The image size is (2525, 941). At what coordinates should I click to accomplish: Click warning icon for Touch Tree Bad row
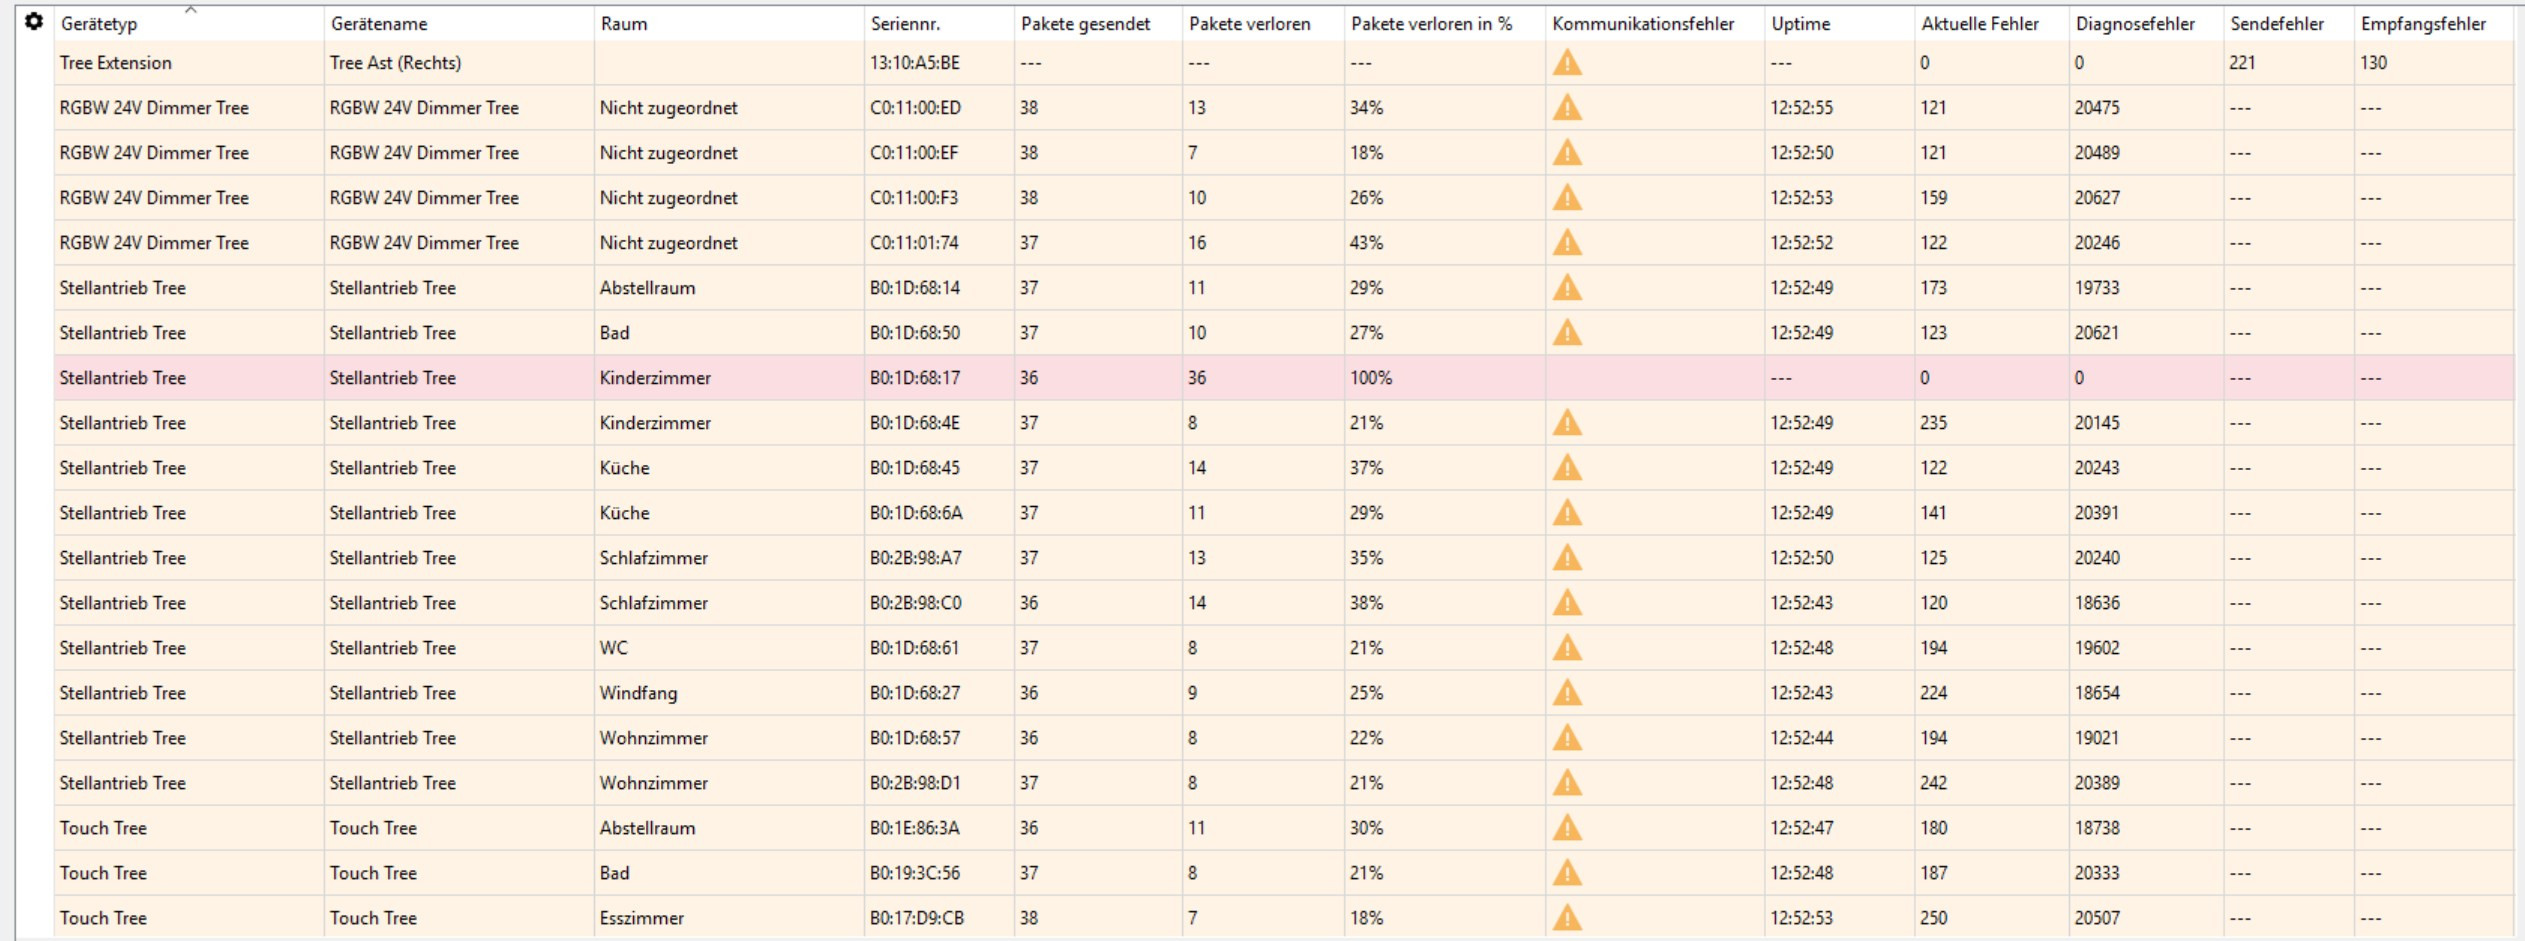tap(1567, 873)
